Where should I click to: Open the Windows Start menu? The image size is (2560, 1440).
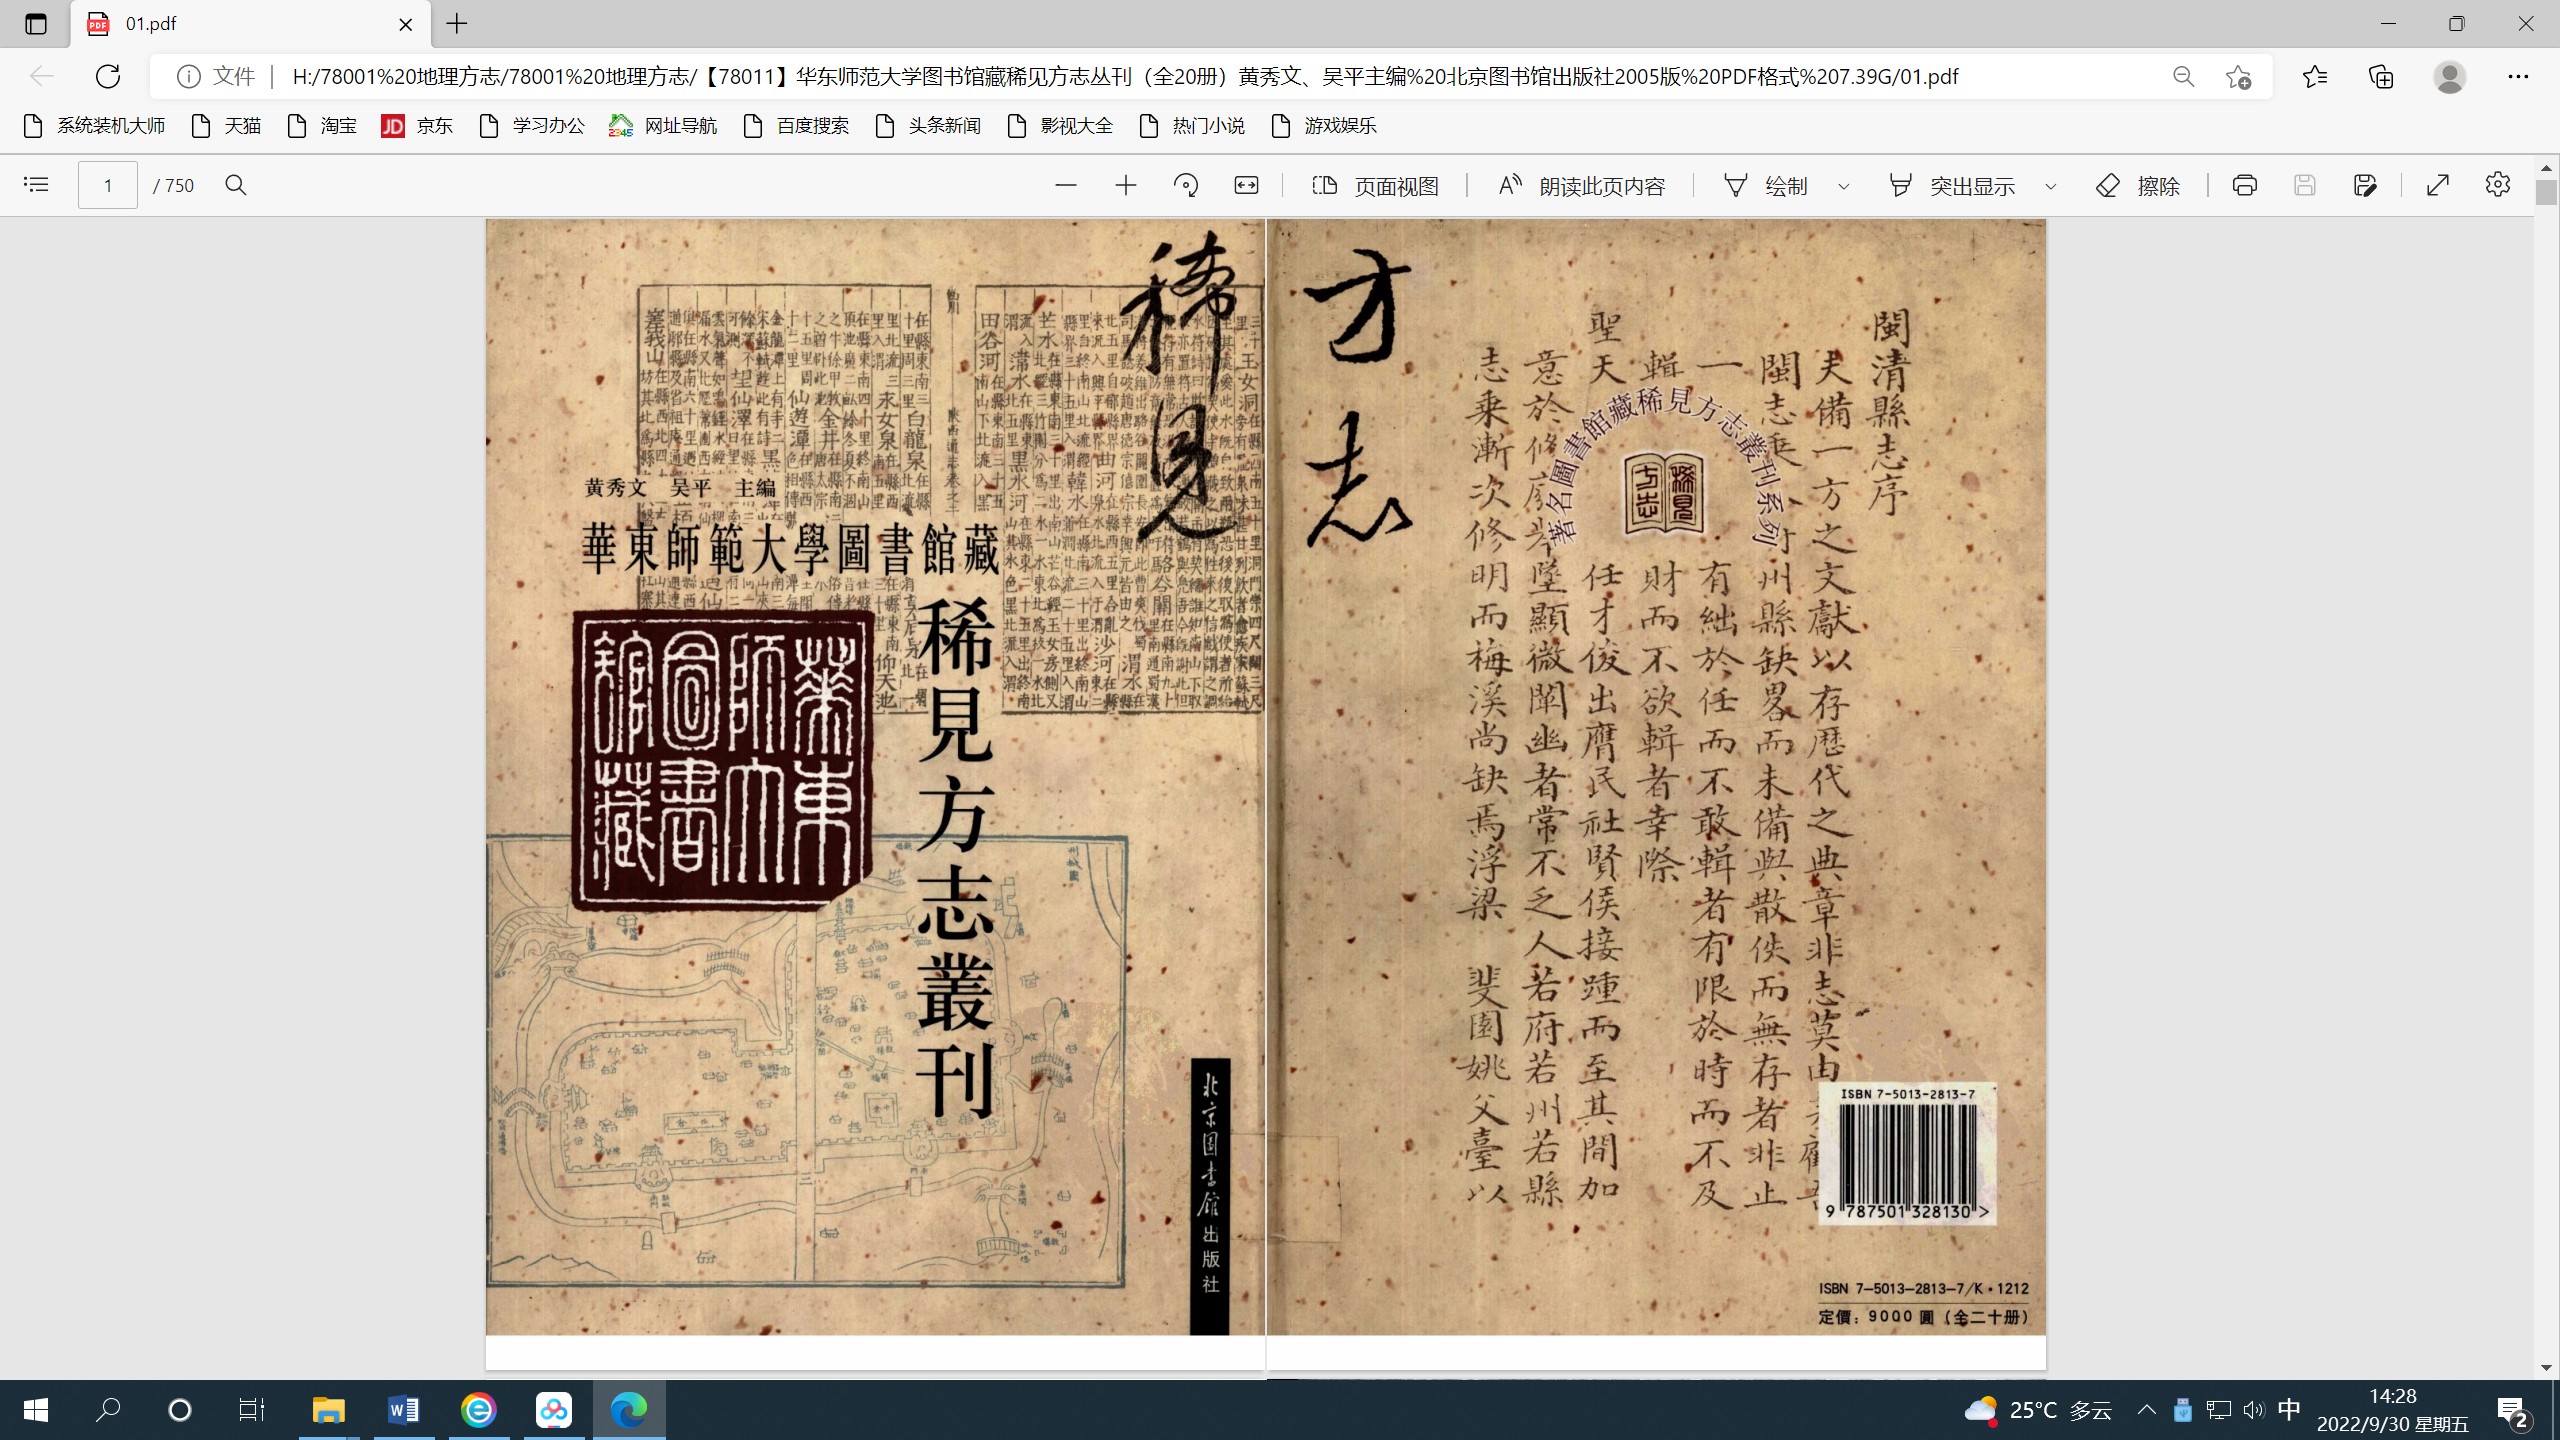[x=36, y=1410]
